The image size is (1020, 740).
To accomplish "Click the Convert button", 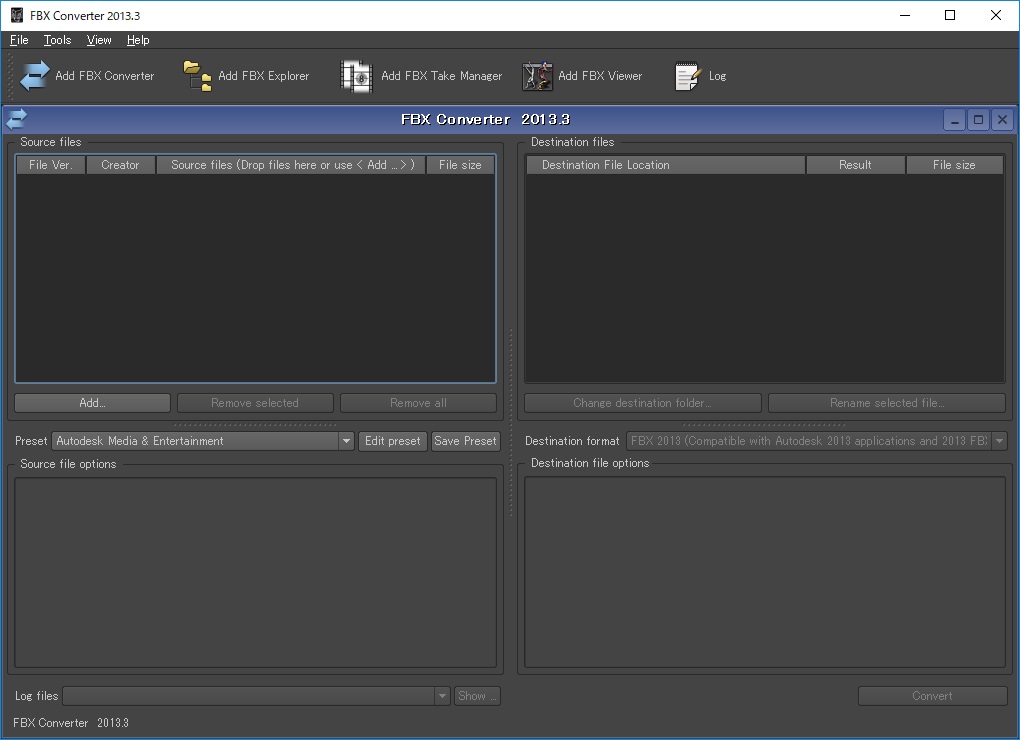I will point(932,696).
